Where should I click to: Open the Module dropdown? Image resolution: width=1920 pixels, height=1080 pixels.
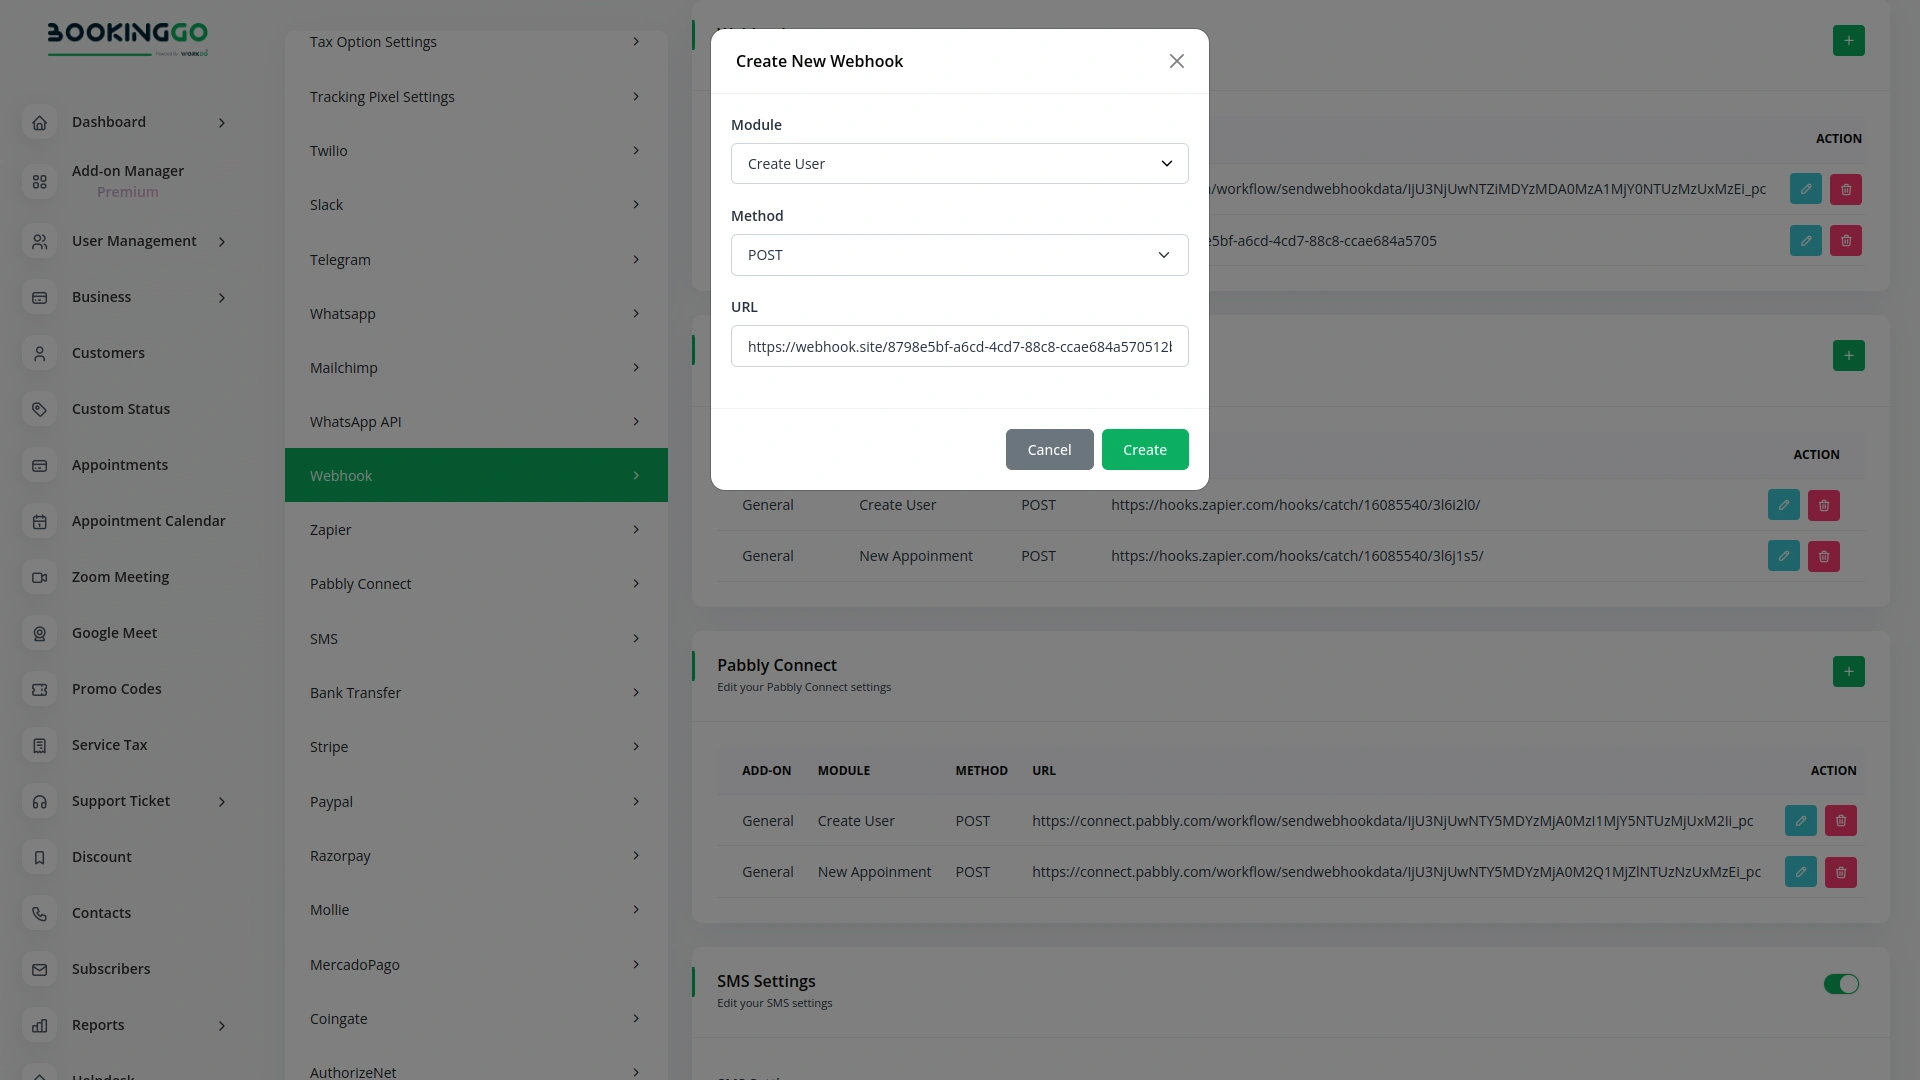[x=959, y=163]
